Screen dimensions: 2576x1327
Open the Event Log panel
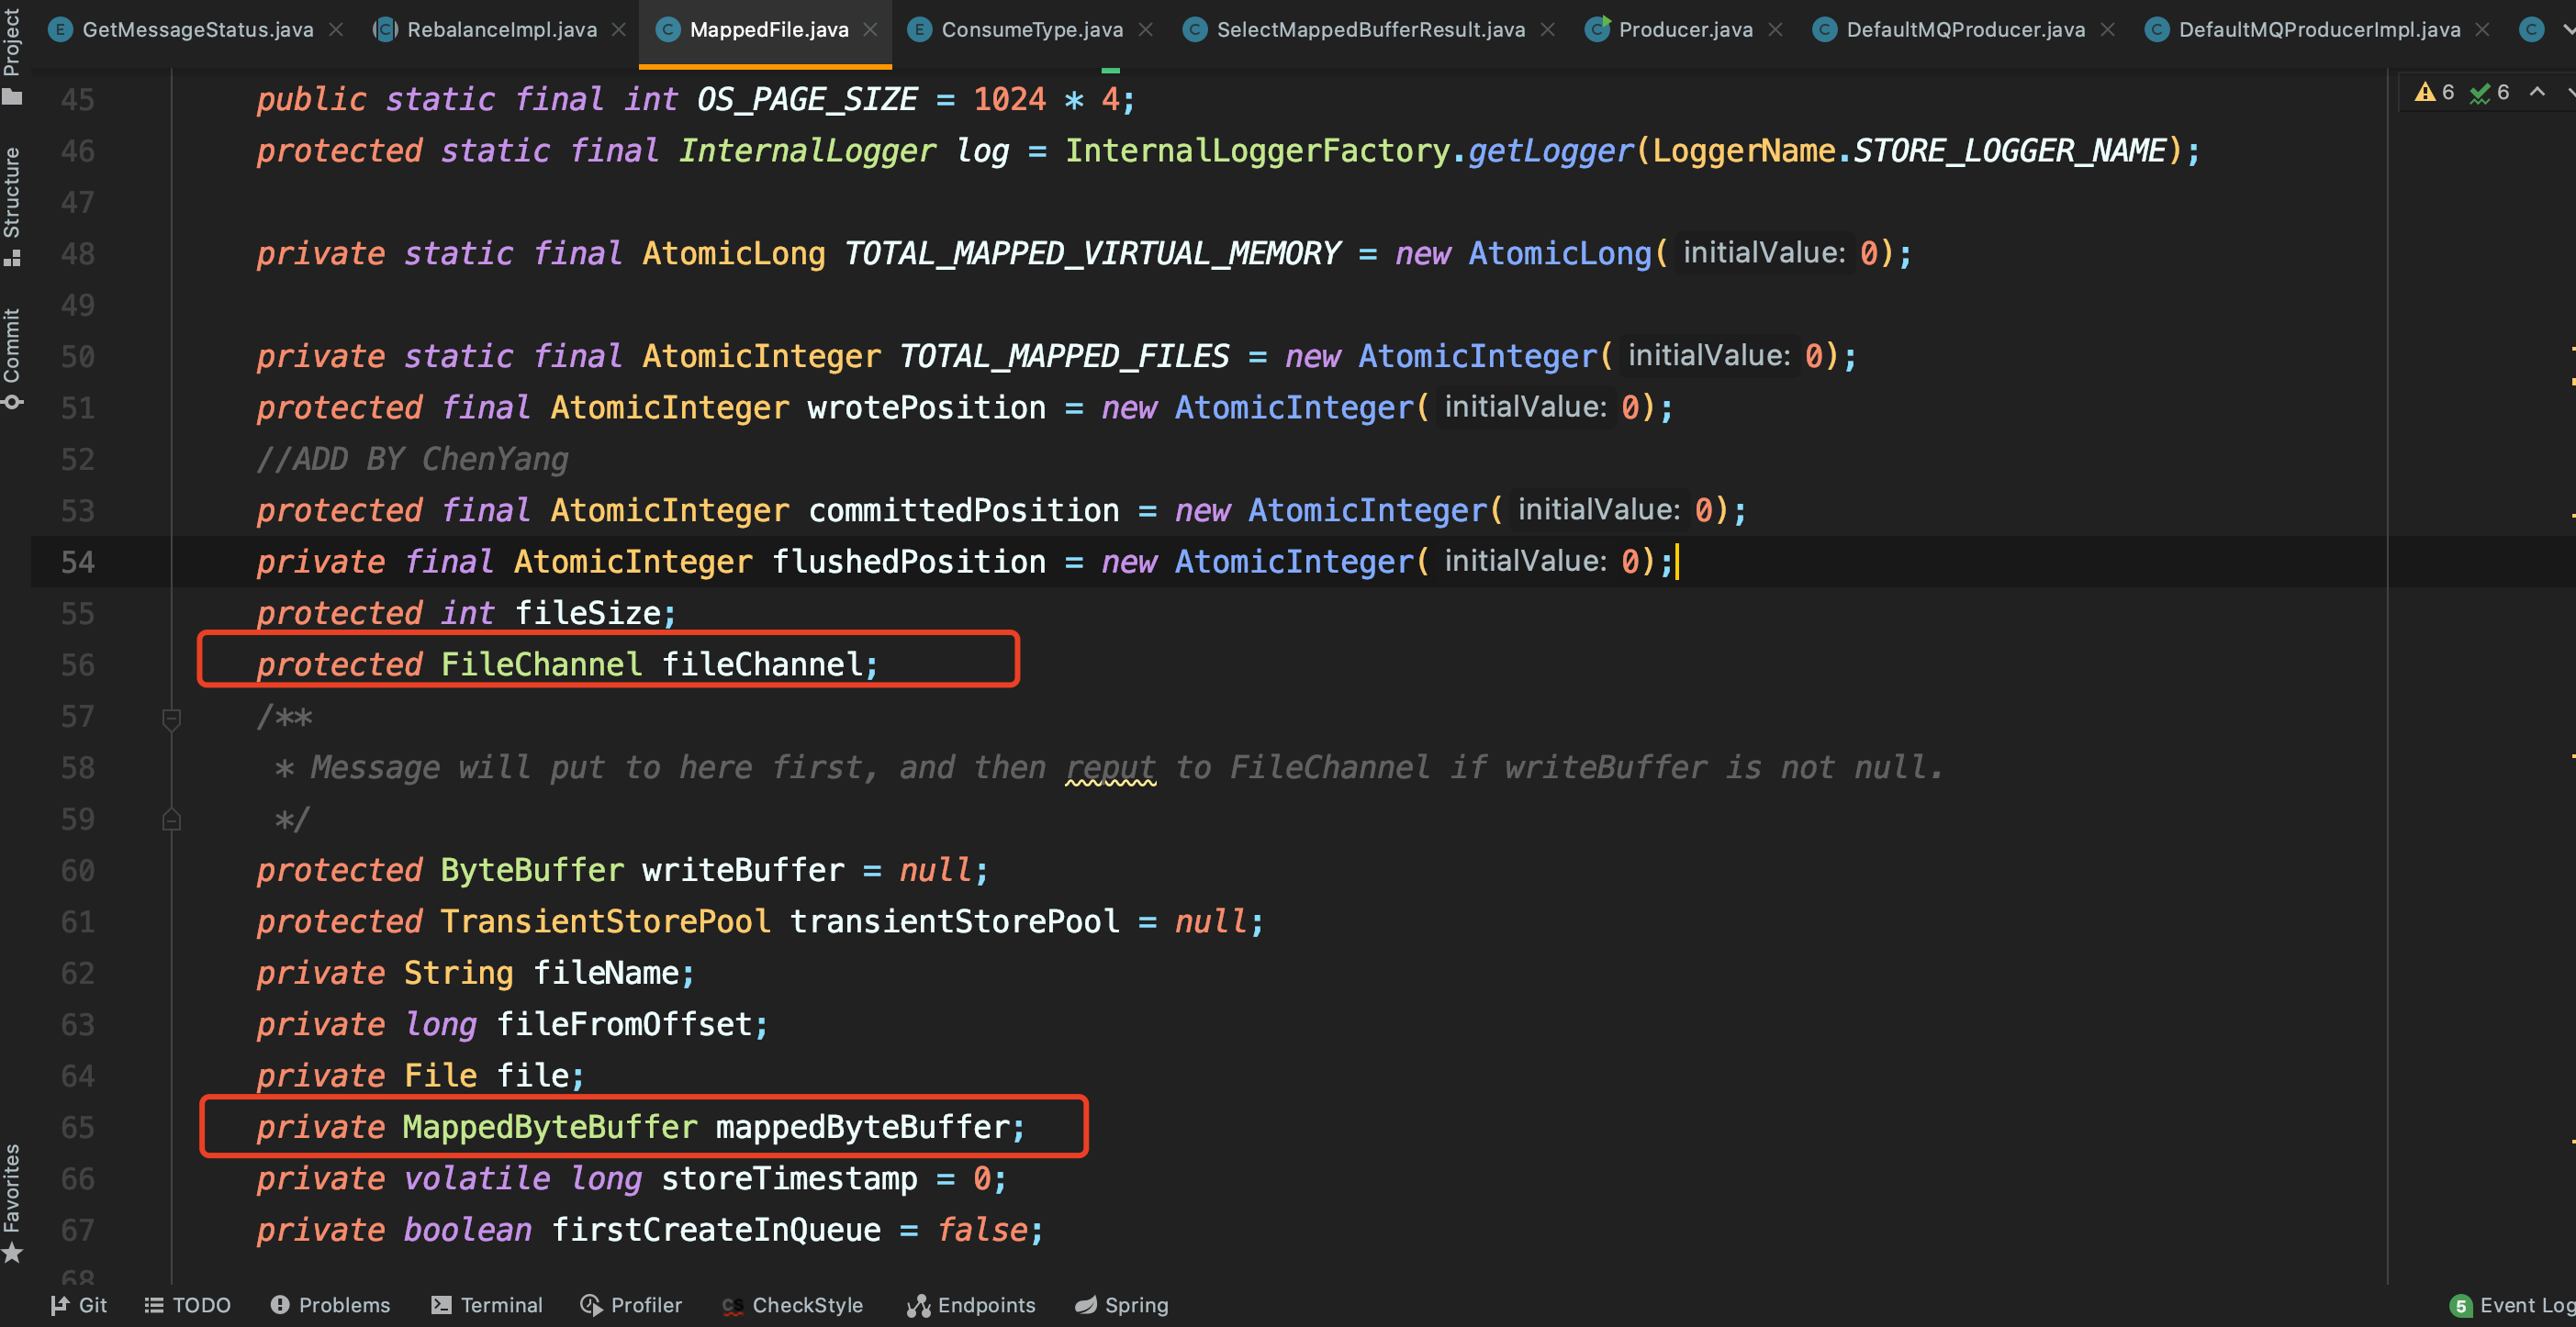(x=2512, y=1305)
